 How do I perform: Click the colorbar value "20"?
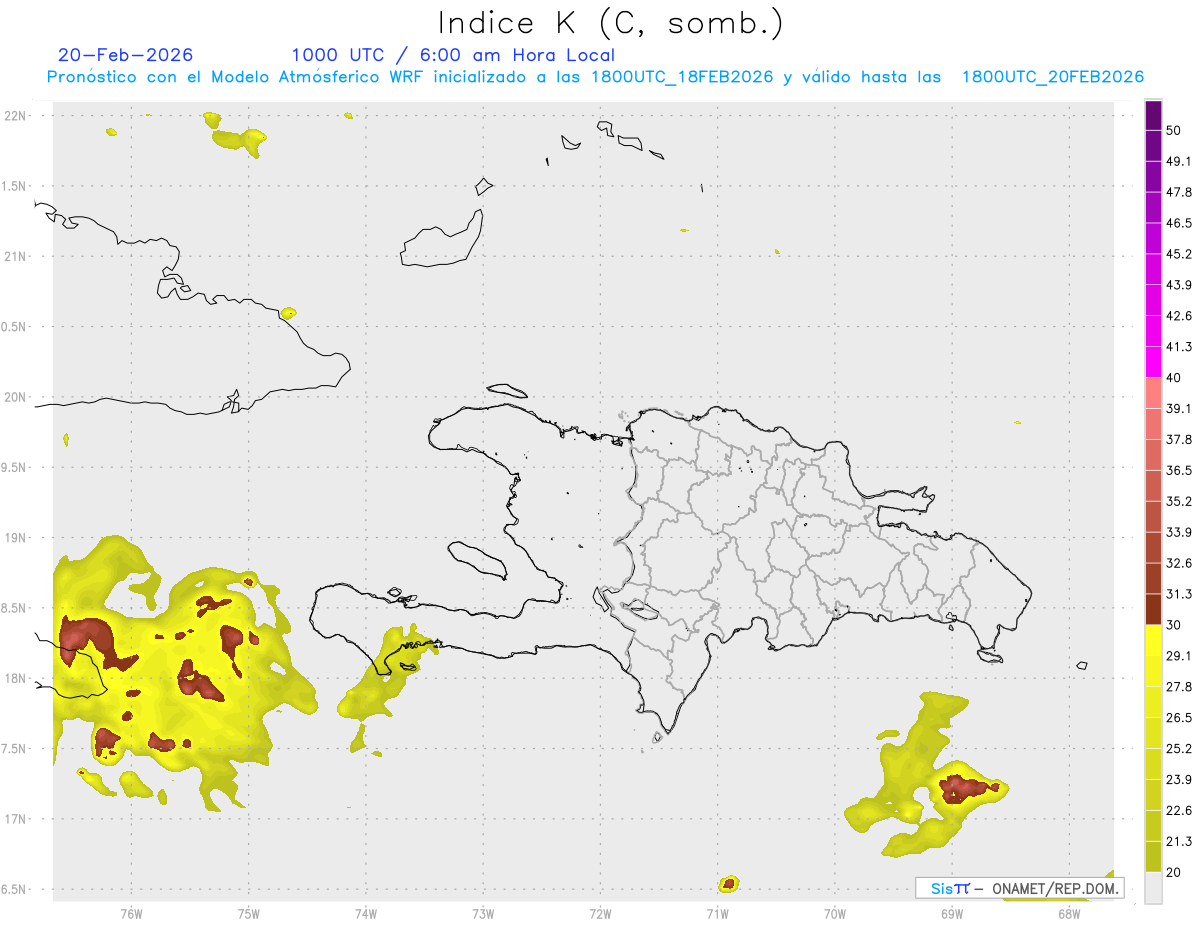(x=1174, y=872)
